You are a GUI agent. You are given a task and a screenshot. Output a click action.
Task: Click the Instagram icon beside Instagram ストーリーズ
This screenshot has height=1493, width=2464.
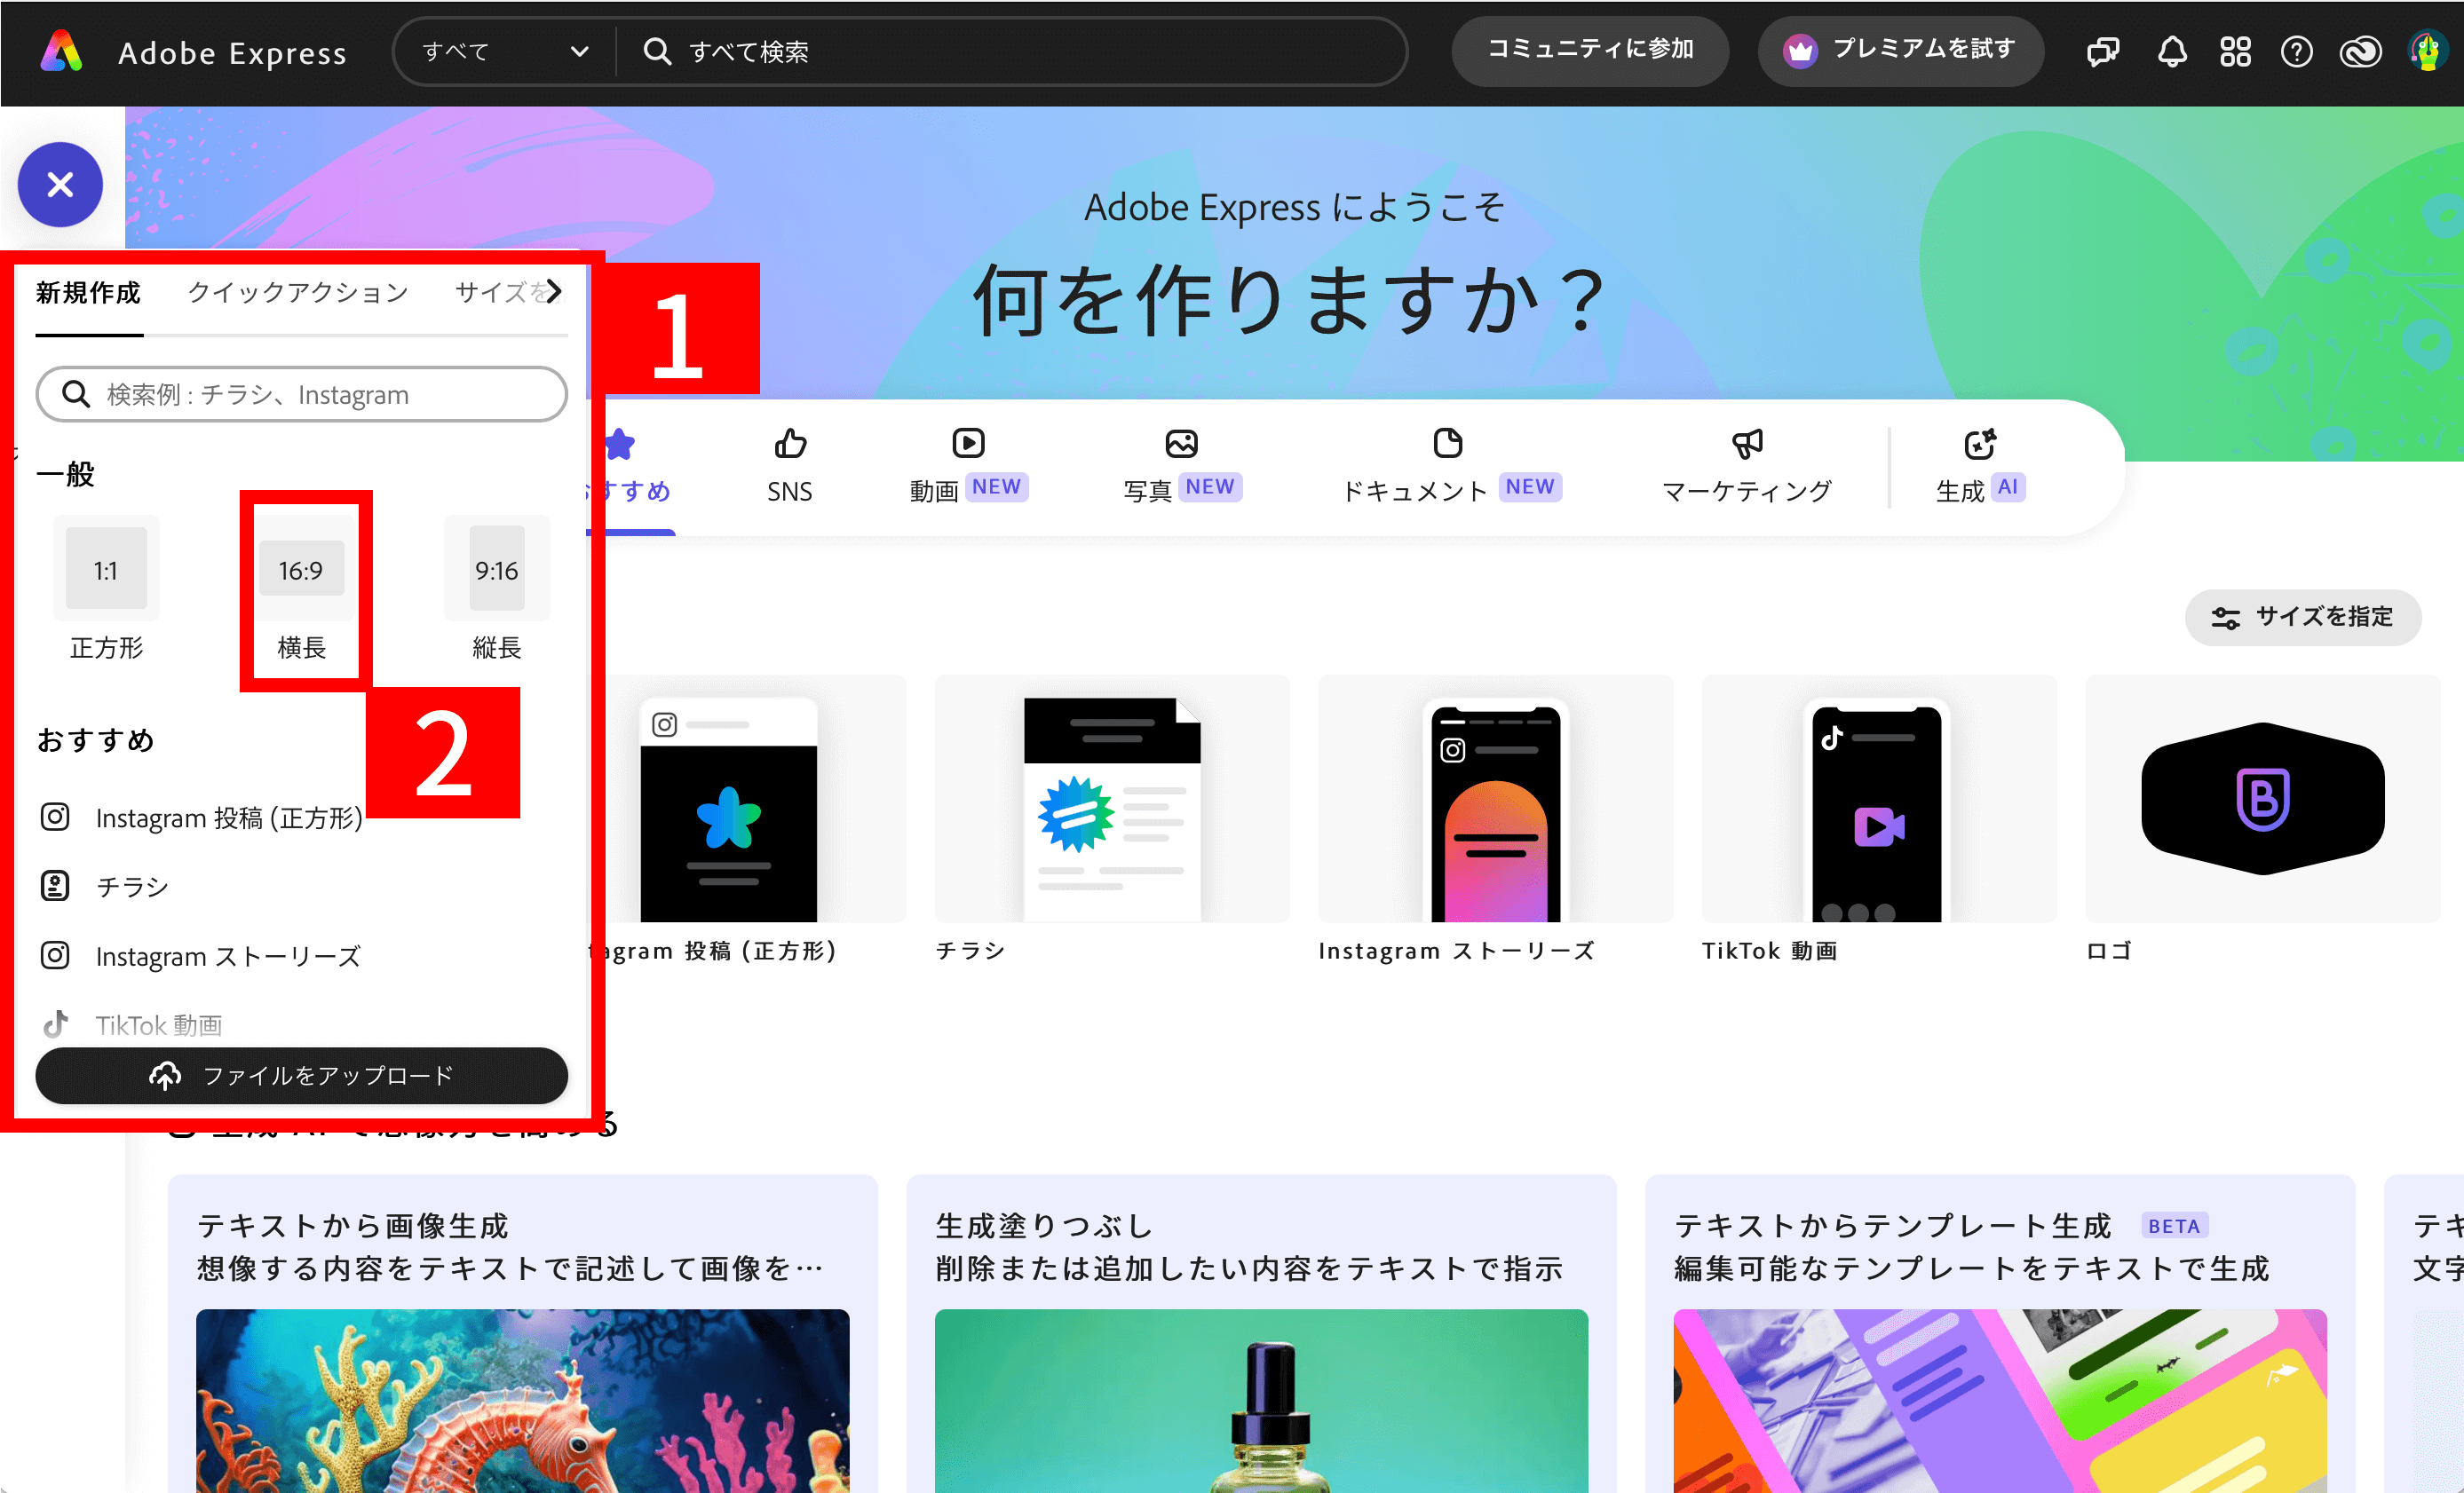pos(55,955)
